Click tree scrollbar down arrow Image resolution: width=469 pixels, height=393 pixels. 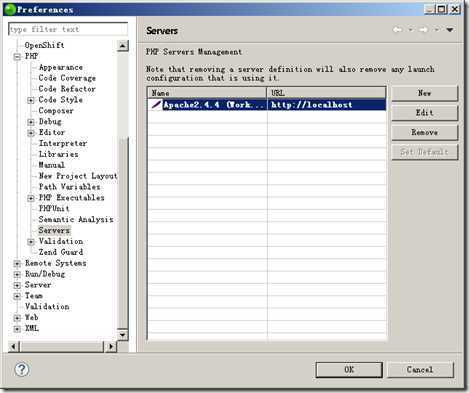pos(123,334)
